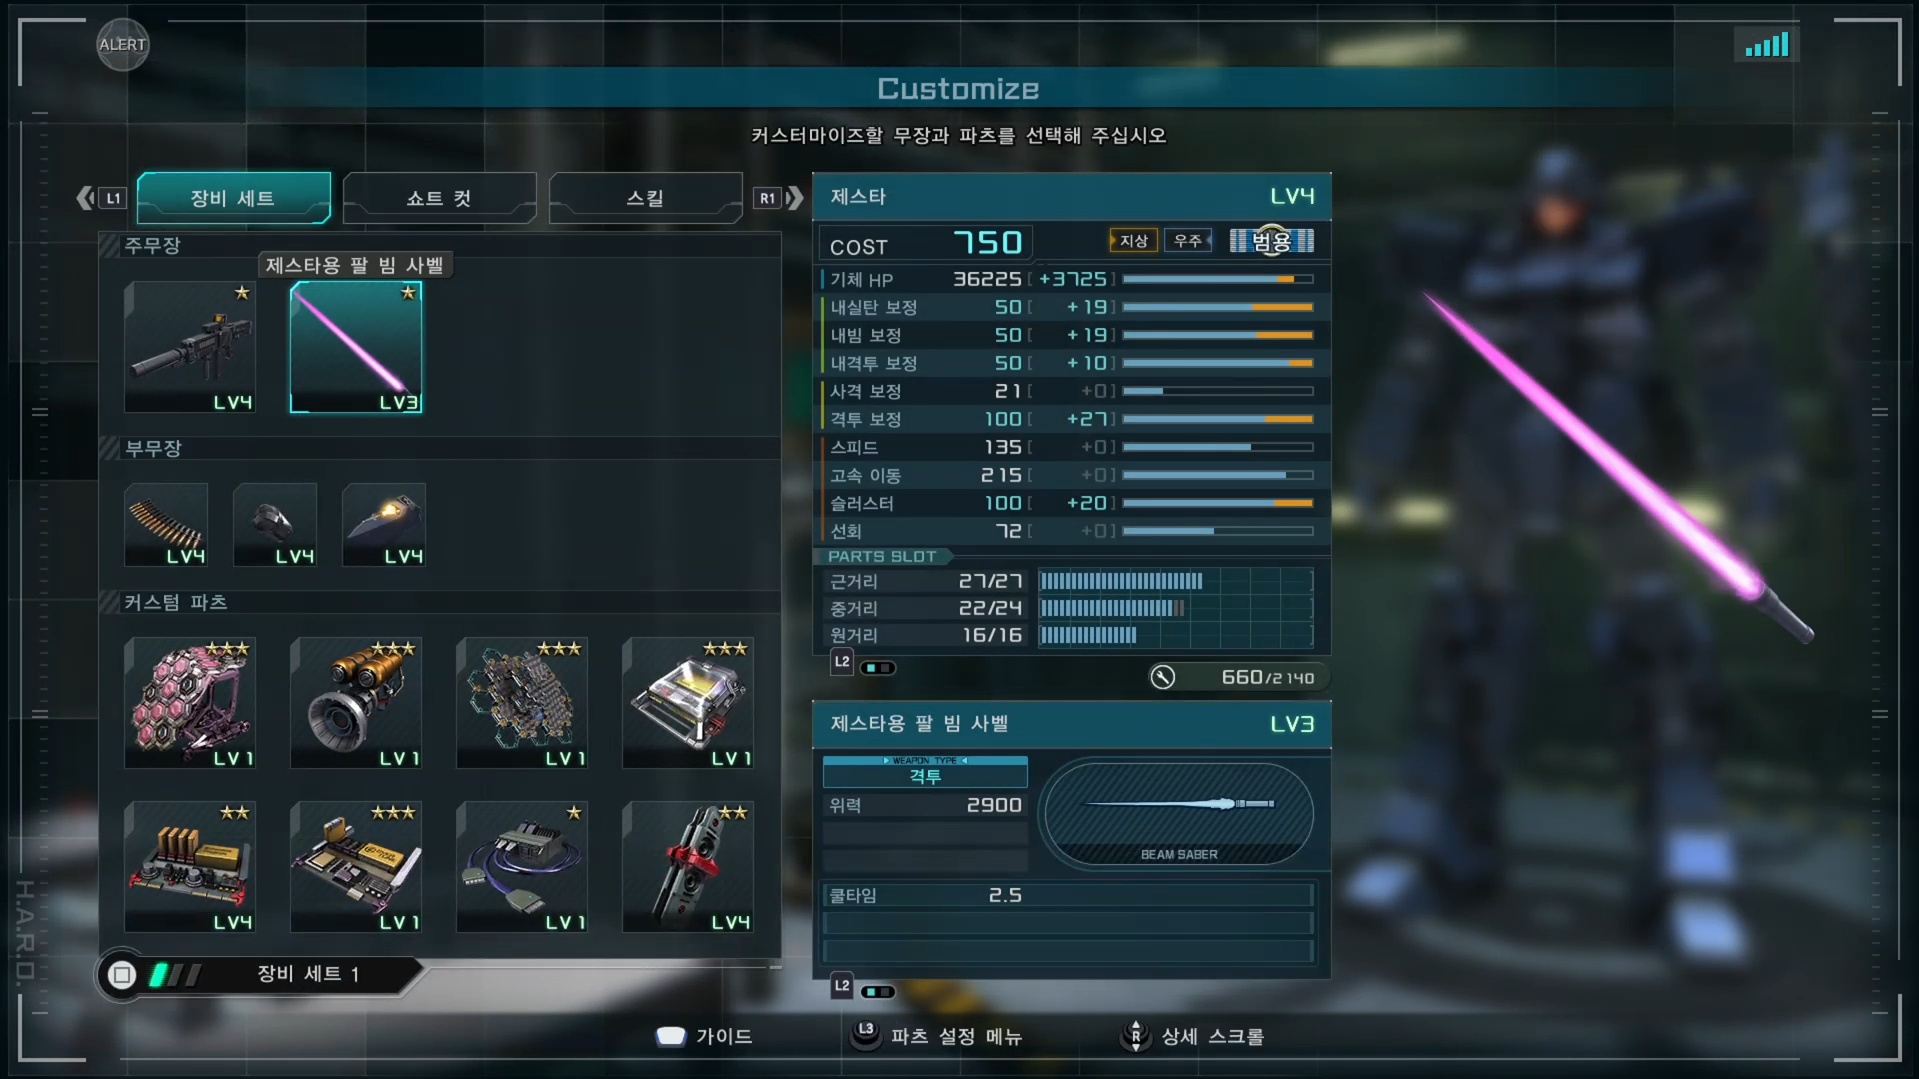Select the orange thruster custom part
The height and width of the screenshot is (1079, 1919).
click(x=356, y=703)
